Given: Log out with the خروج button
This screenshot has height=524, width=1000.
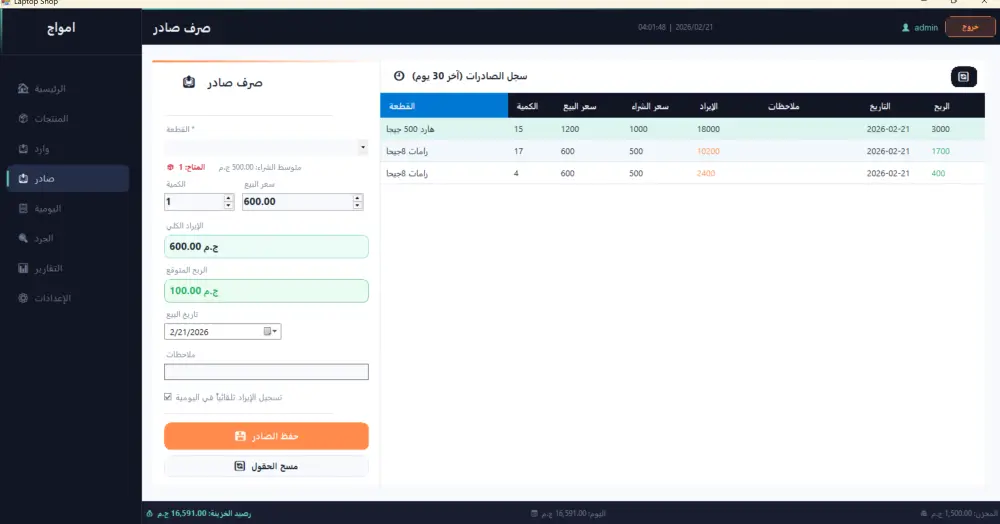Looking at the screenshot, I should (x=970, y=27).
